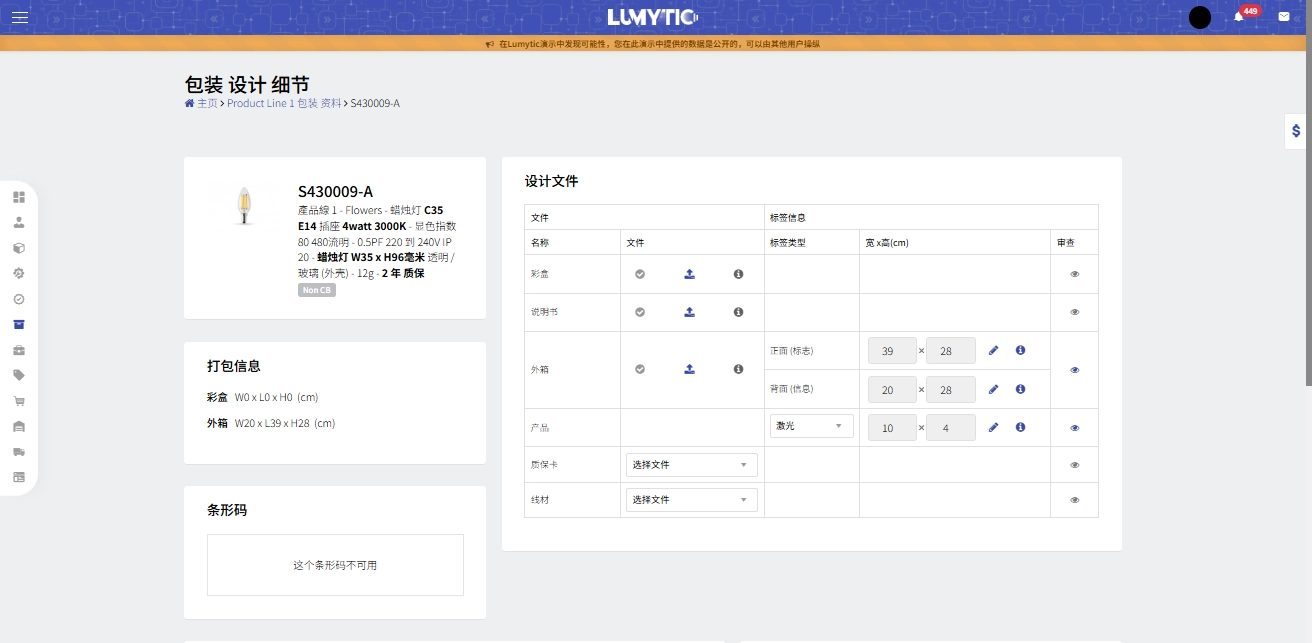This screenshot has width=1312, height=643.
Task: Upload a file for the 彩盒 row
Action: 689,274
